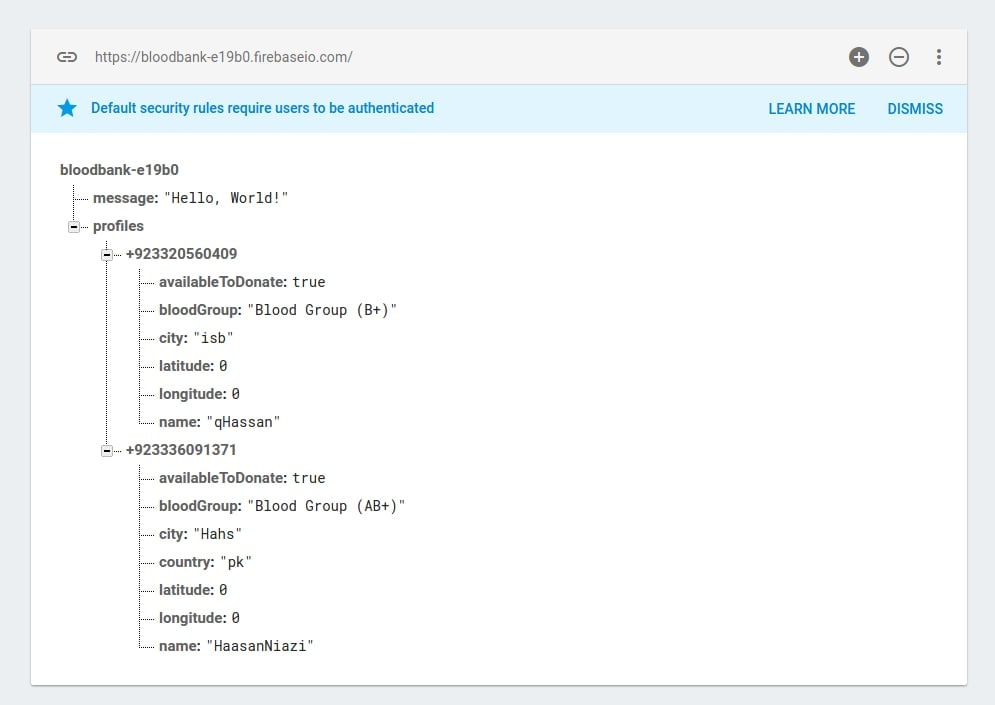The image size is (995, 705).
Task: Select the bloodbank-e19b0 root node
Action: tap(119, 170)
